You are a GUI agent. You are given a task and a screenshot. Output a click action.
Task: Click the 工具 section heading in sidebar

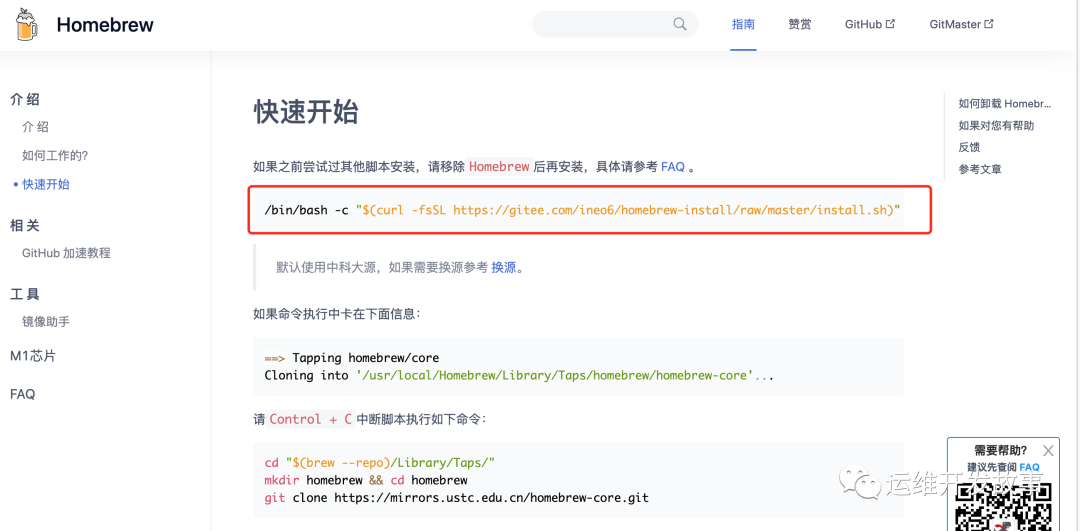coord(25,294)
